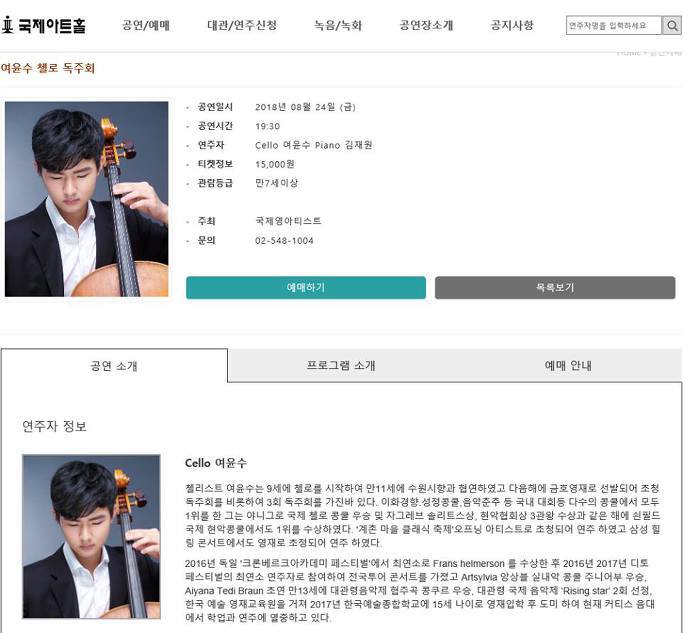
Task: Click the gray 목록보기 list button
Action: (x=555, y=288)
